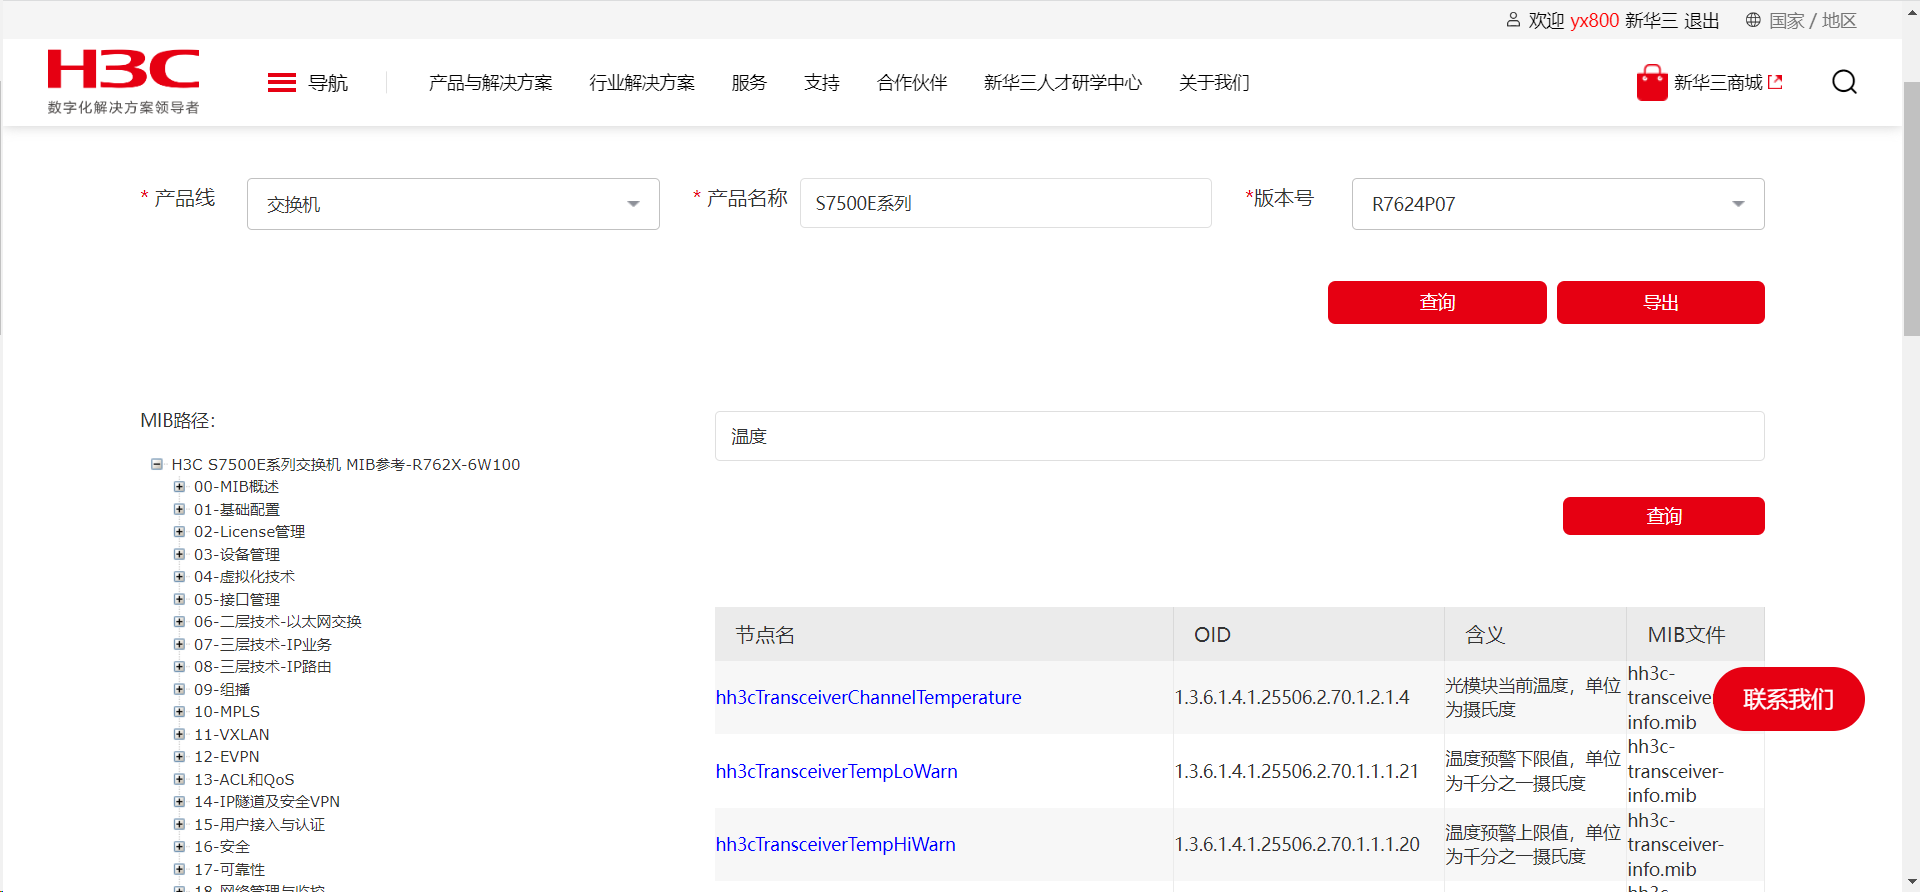Expand the 05-接口管理 tree node

pyautogui.click(x=179, y=599)
